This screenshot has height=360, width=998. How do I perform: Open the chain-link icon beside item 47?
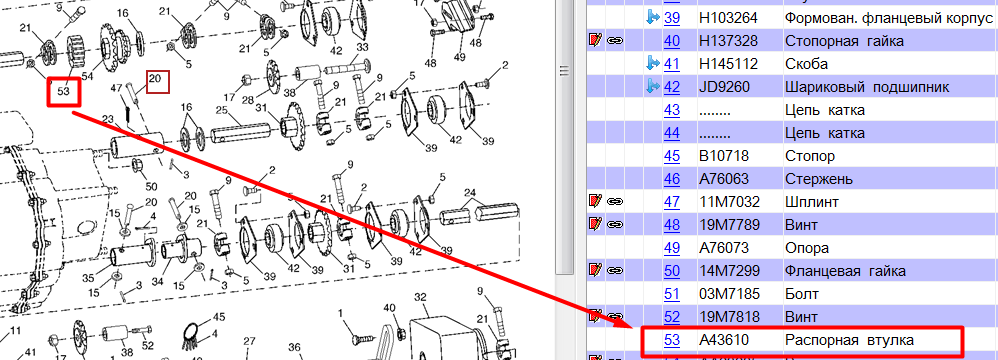pyautogui.click(x=615, y=202)
